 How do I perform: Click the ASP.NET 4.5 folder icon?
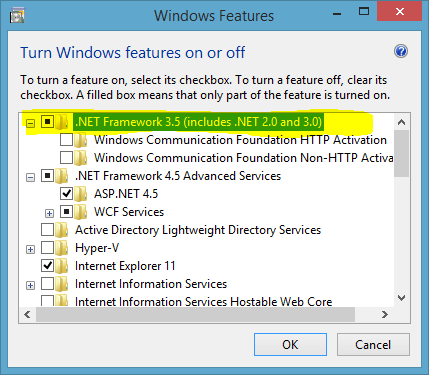(81, 194)
